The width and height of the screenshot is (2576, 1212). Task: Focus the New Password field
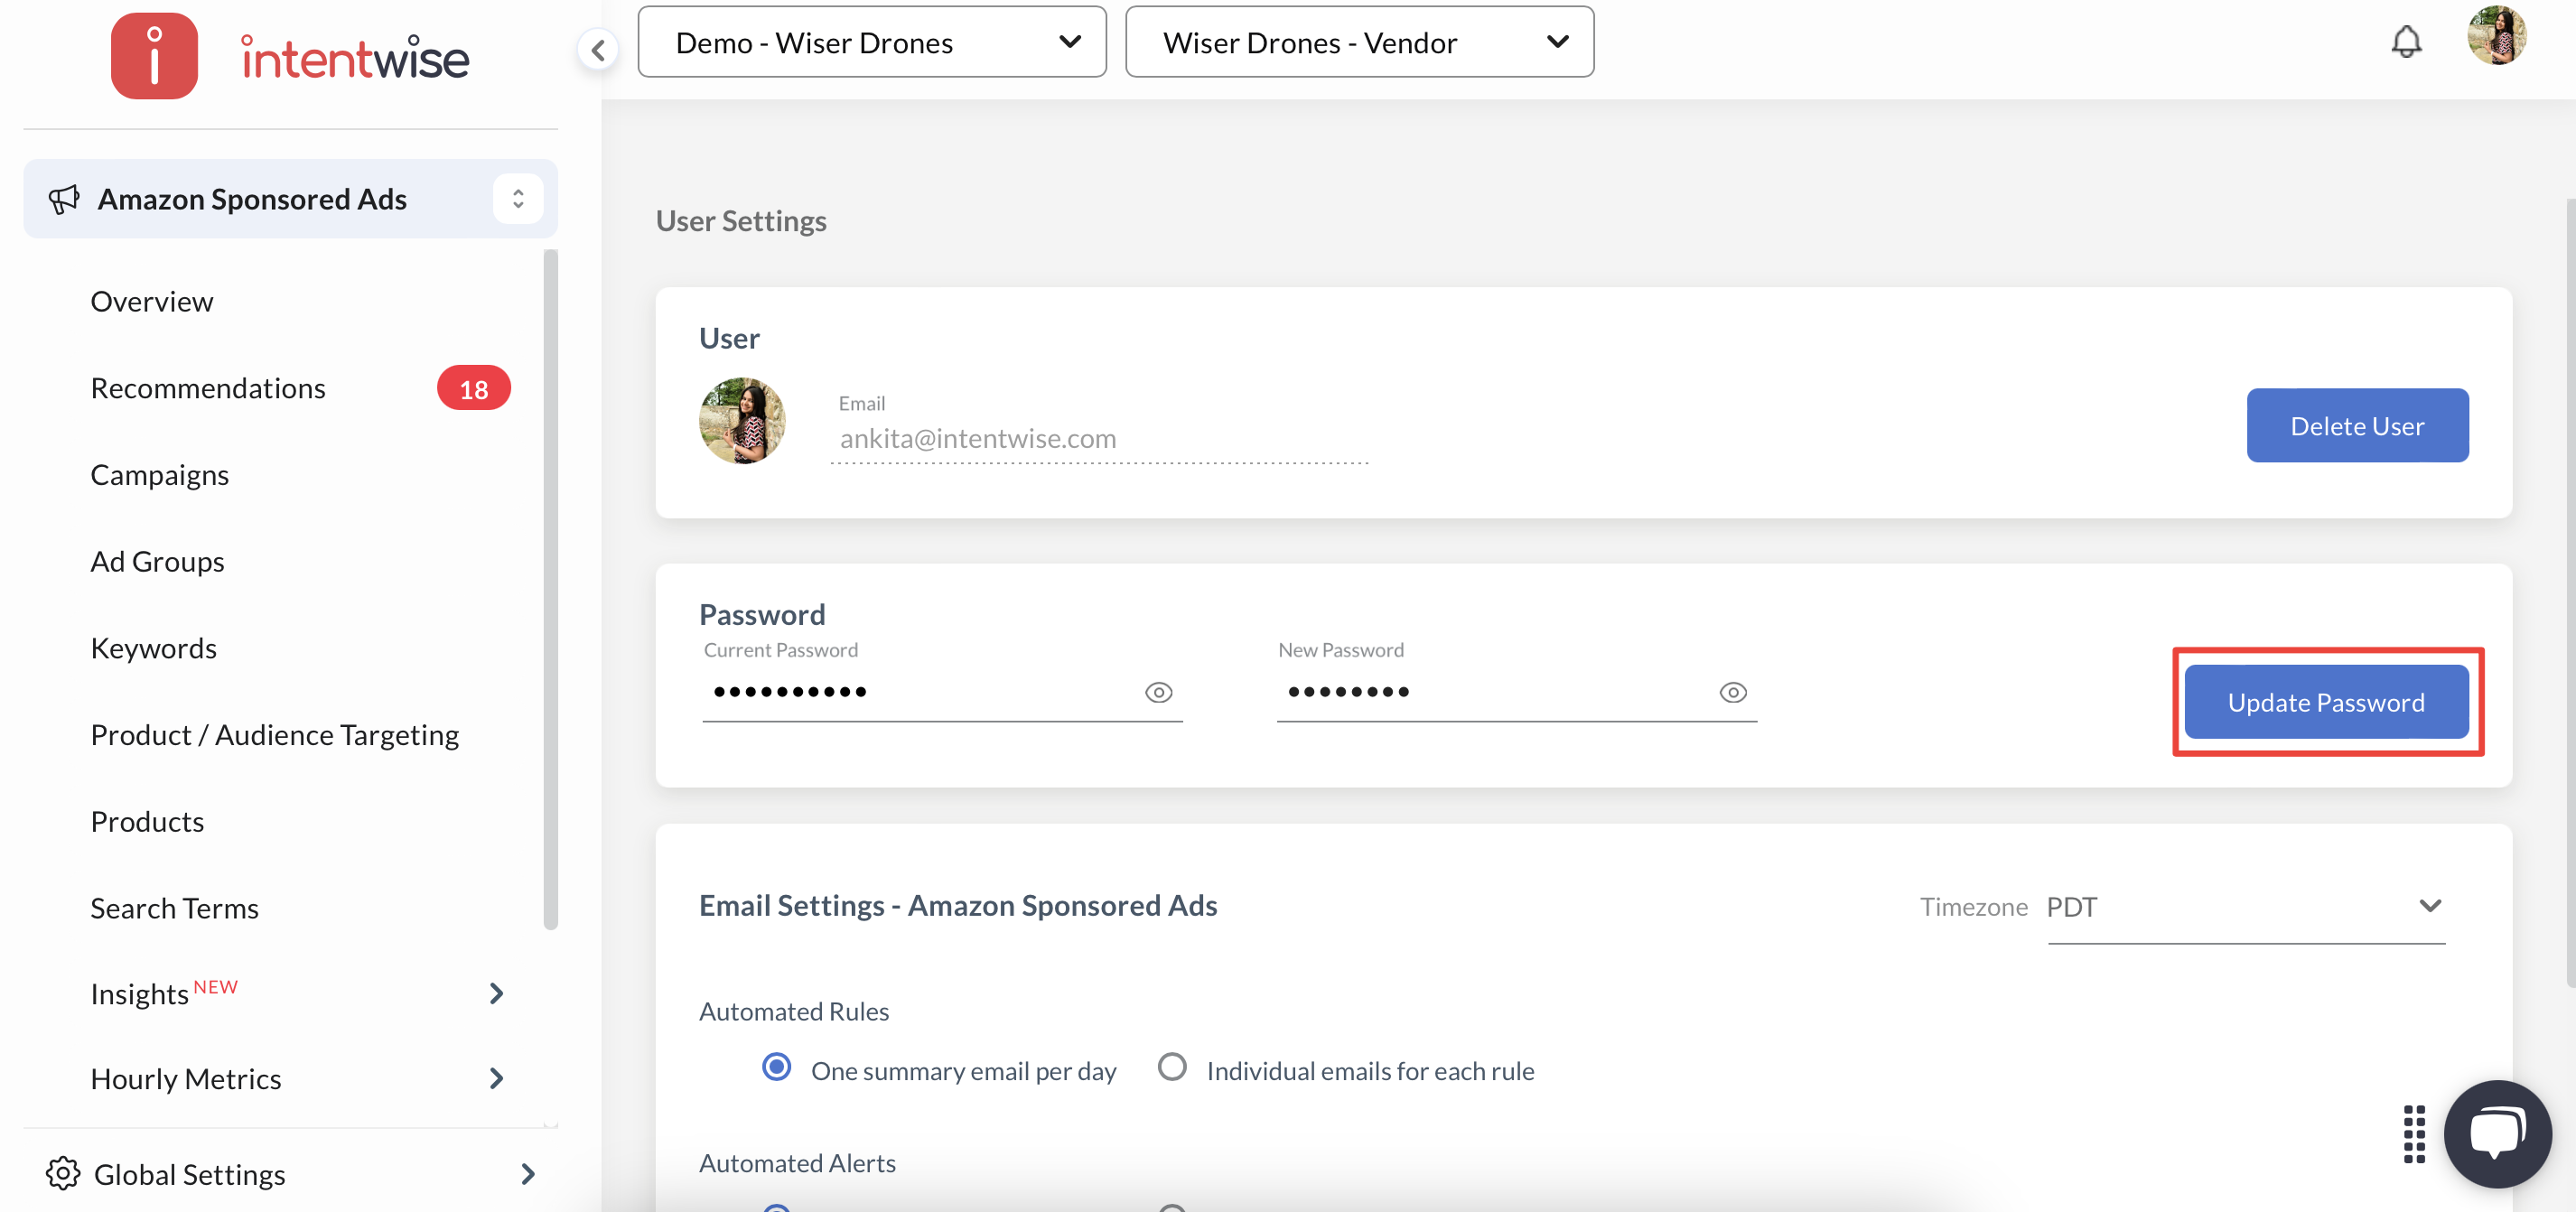[1517, 692]
